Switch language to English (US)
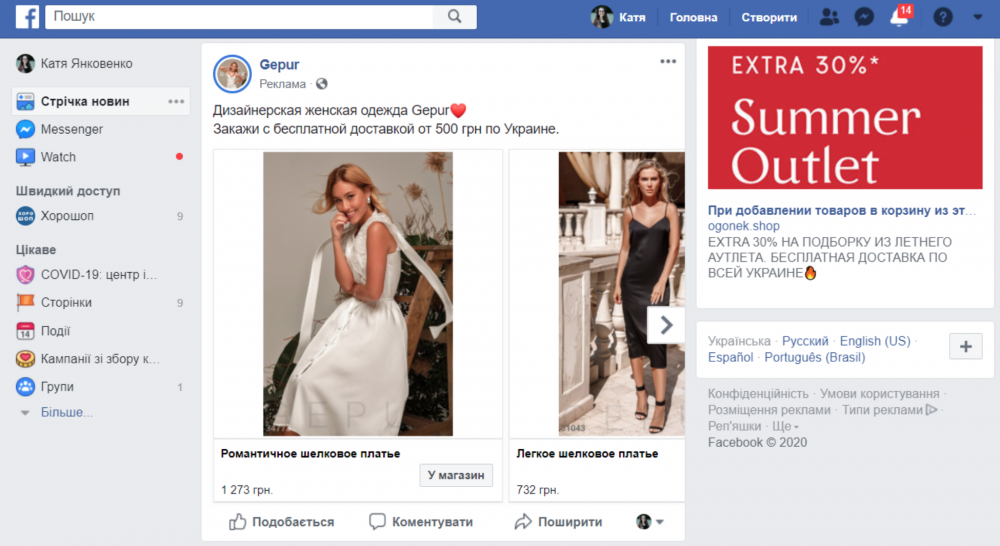This screenshot has height=546, width=1000. tap(875, 341)
